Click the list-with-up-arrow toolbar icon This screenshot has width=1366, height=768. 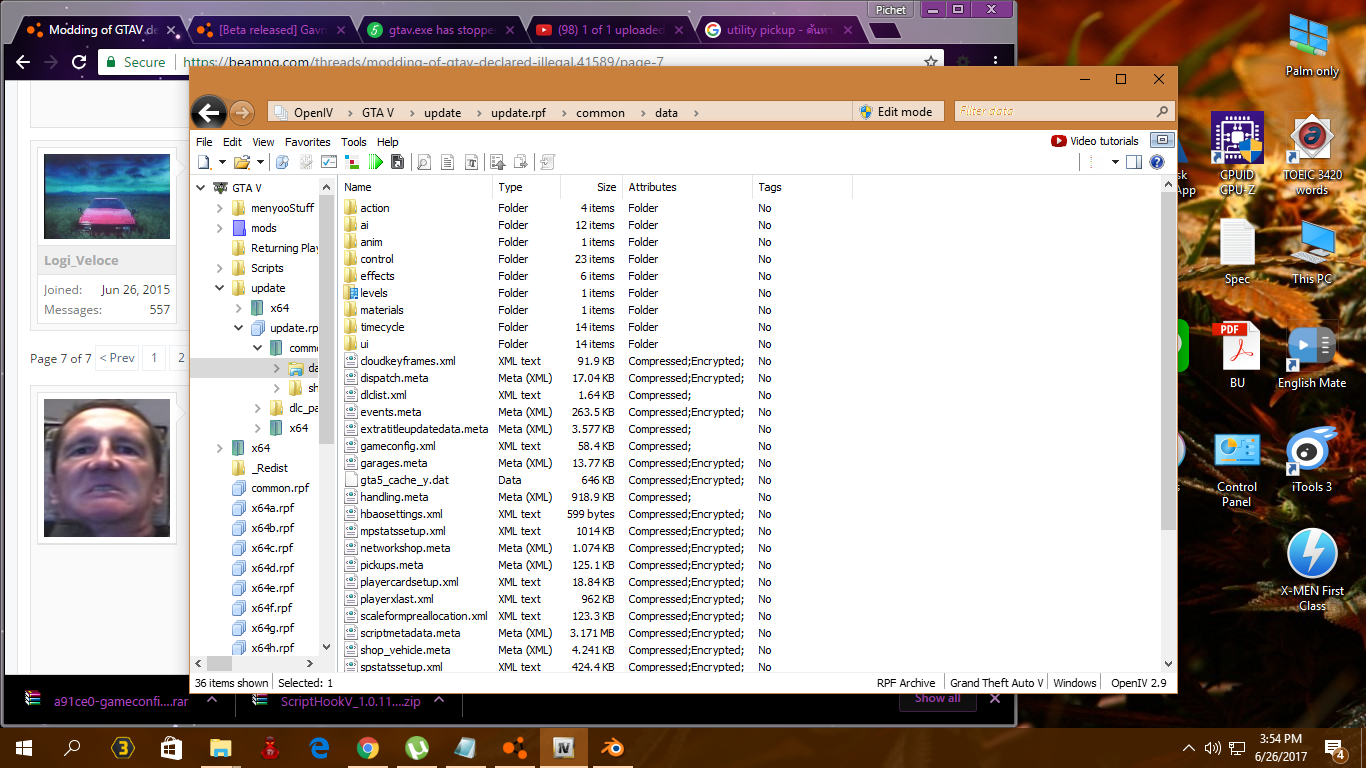497,162
